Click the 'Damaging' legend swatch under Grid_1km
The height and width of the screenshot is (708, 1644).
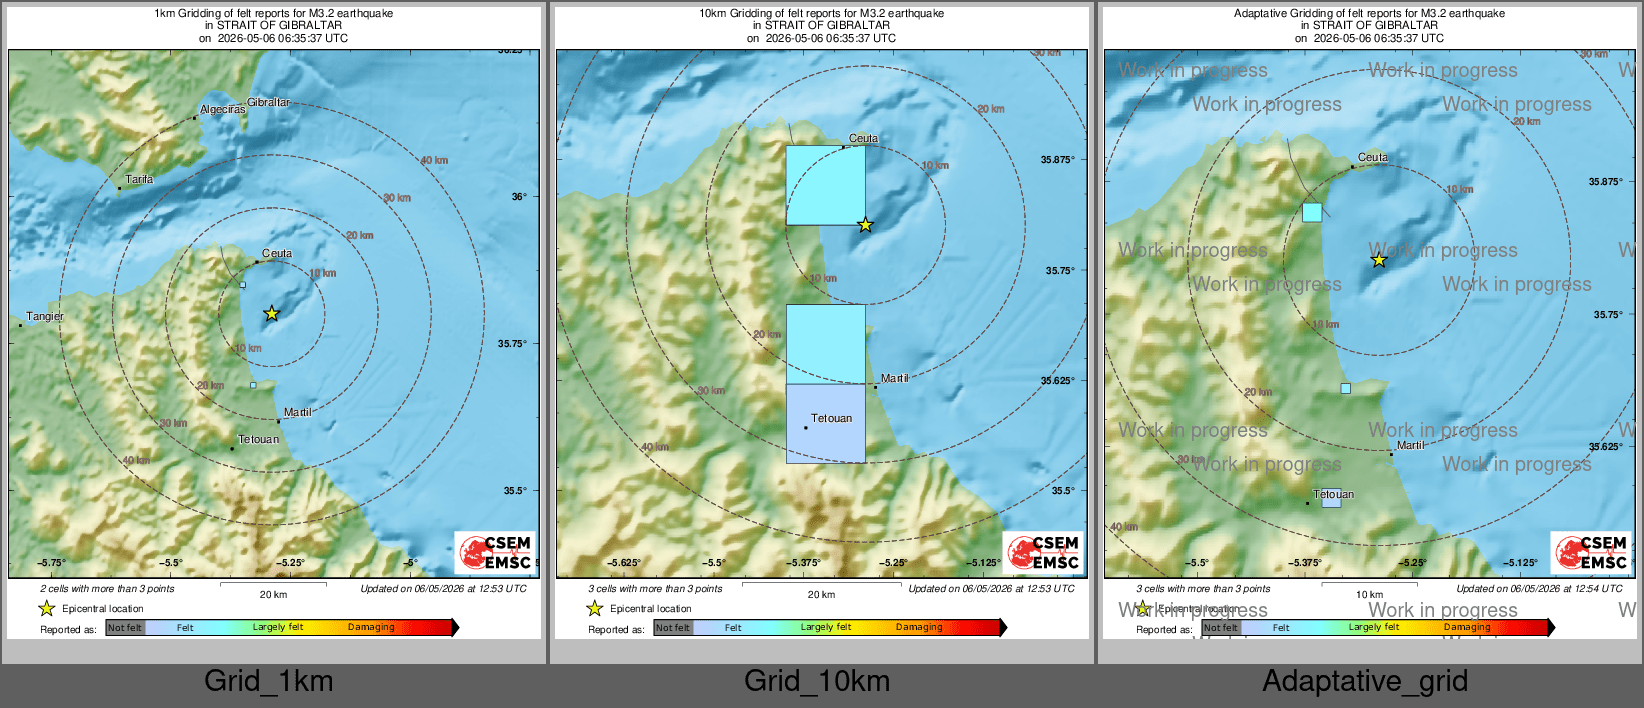(372, 627)
